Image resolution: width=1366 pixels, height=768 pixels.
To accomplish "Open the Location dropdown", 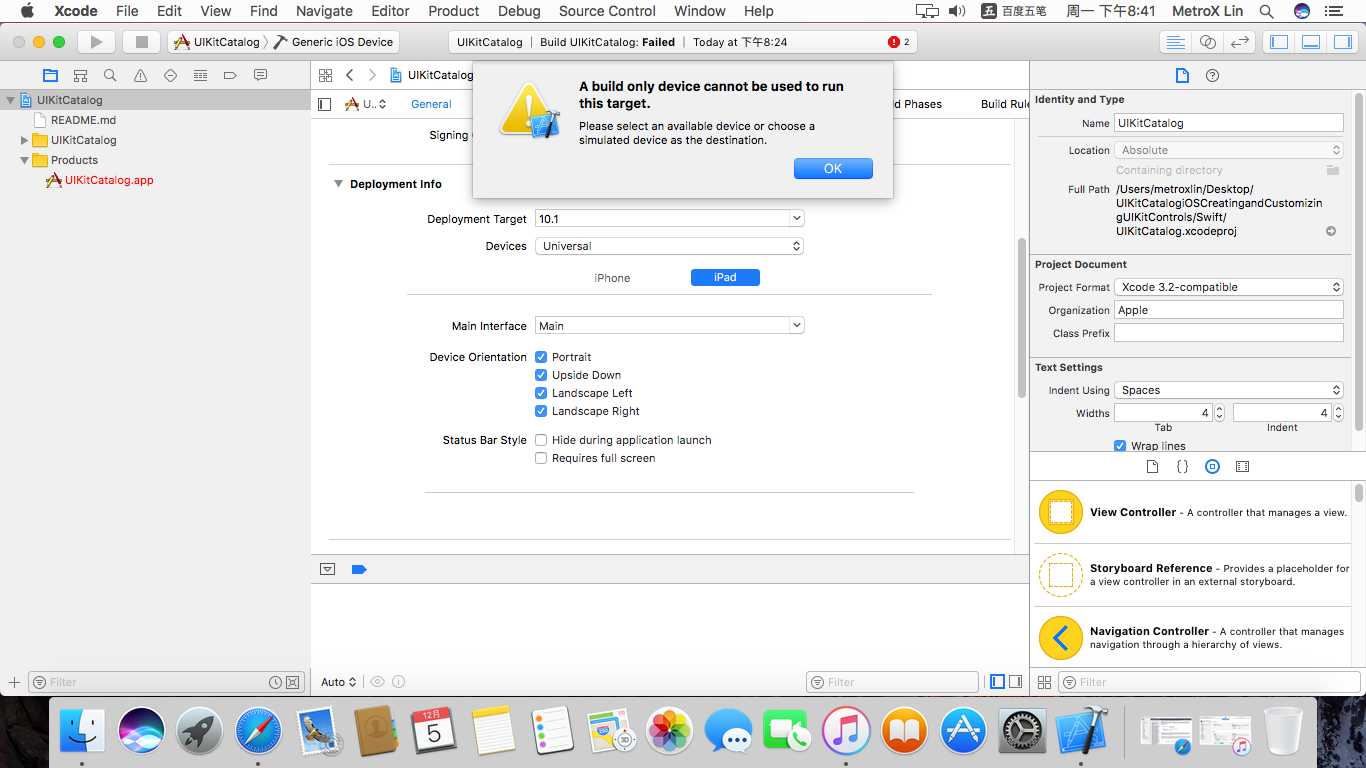I will coord(1228,150).
